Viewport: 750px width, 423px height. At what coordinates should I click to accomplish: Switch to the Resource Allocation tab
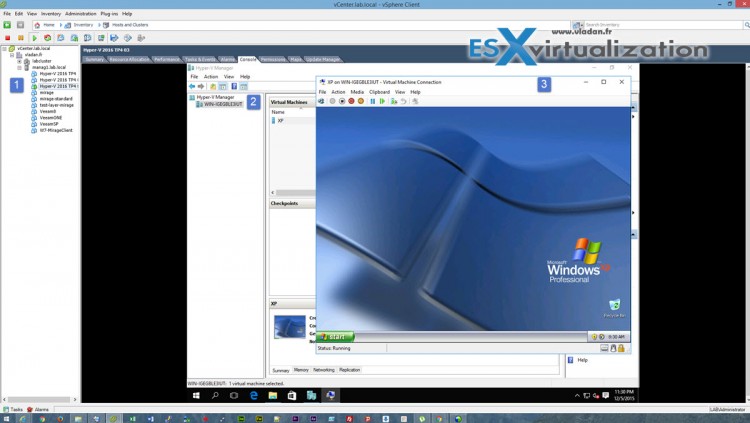click(x=129, y=59)
